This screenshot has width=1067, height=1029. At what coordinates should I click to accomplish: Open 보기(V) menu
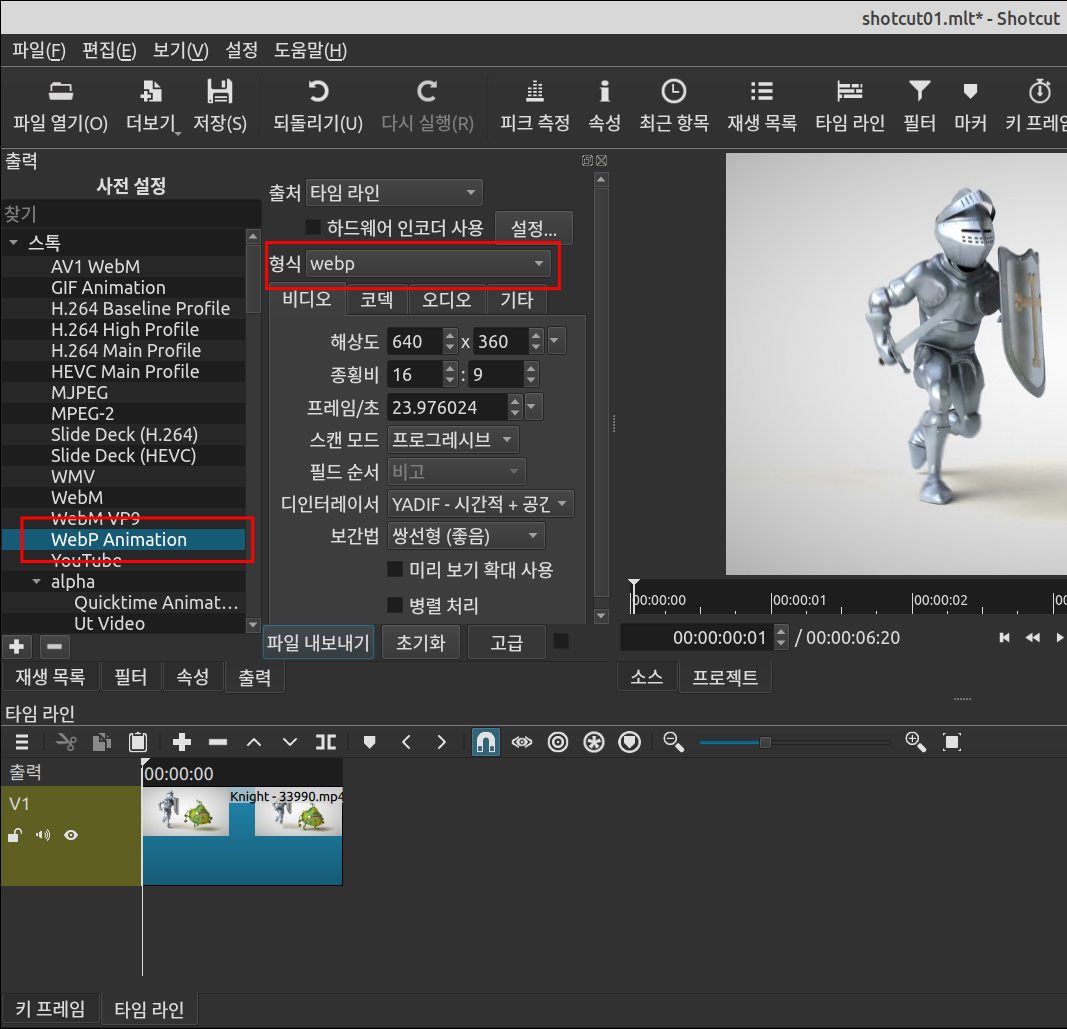click(180, 50)
